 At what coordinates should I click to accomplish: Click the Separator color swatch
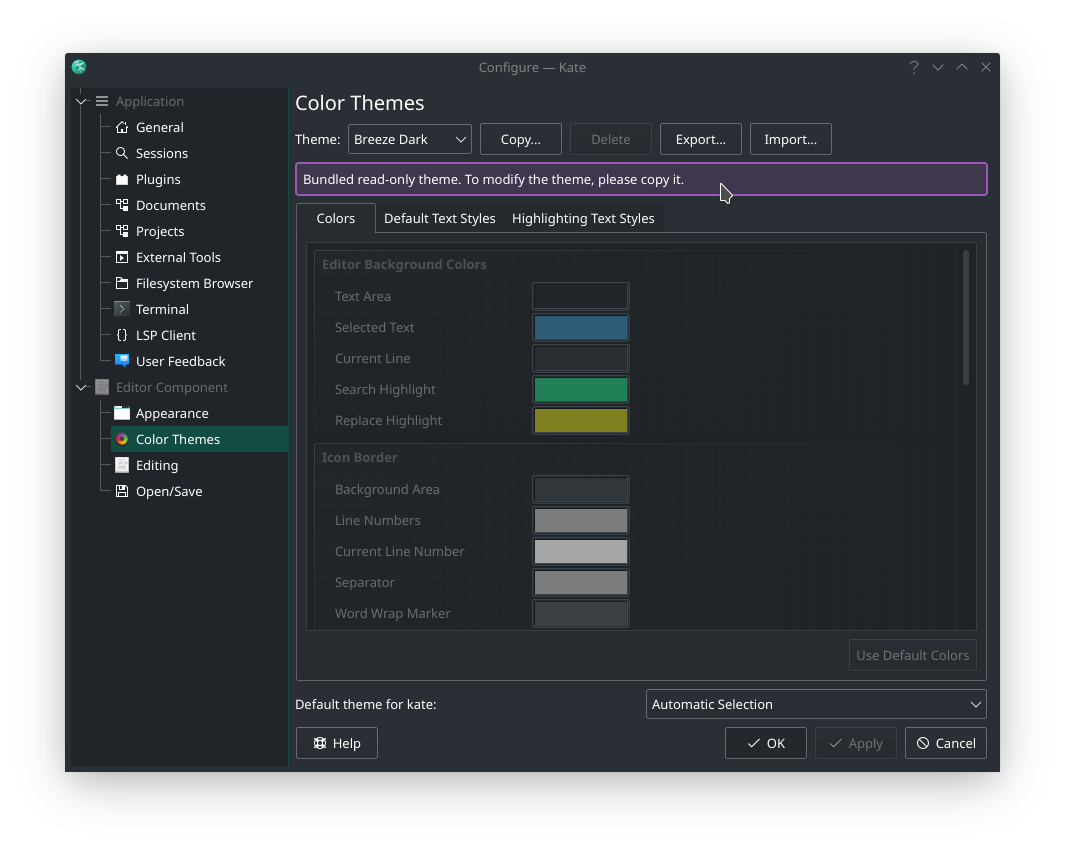coord(581,582)
